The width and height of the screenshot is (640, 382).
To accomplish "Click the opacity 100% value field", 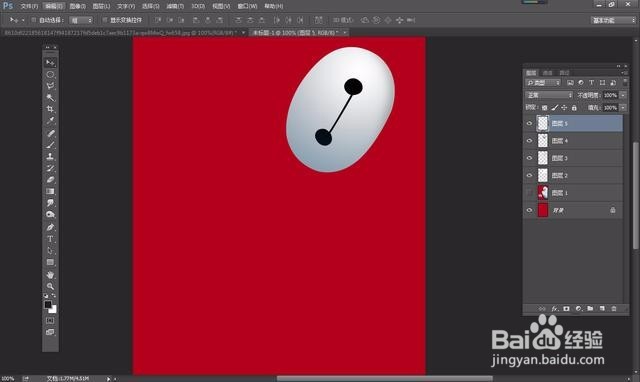I will pyautogui.click(x=610, y=95).
